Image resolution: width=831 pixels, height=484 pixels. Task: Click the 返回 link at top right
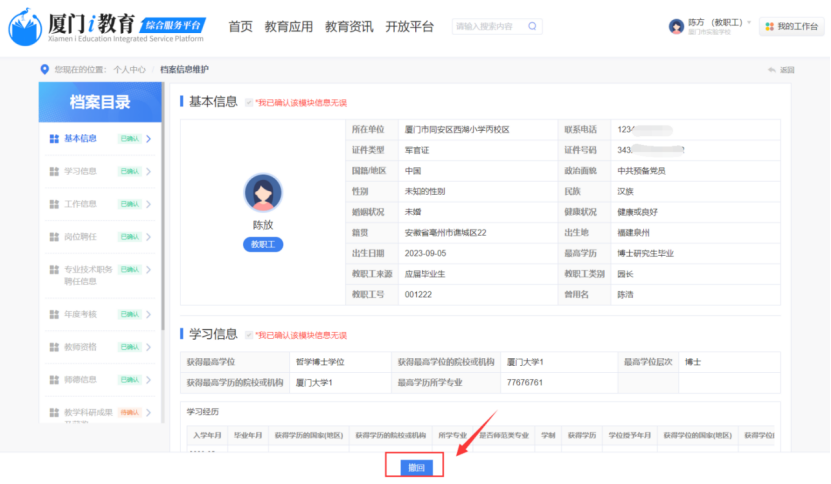click(x=781, y=70)
